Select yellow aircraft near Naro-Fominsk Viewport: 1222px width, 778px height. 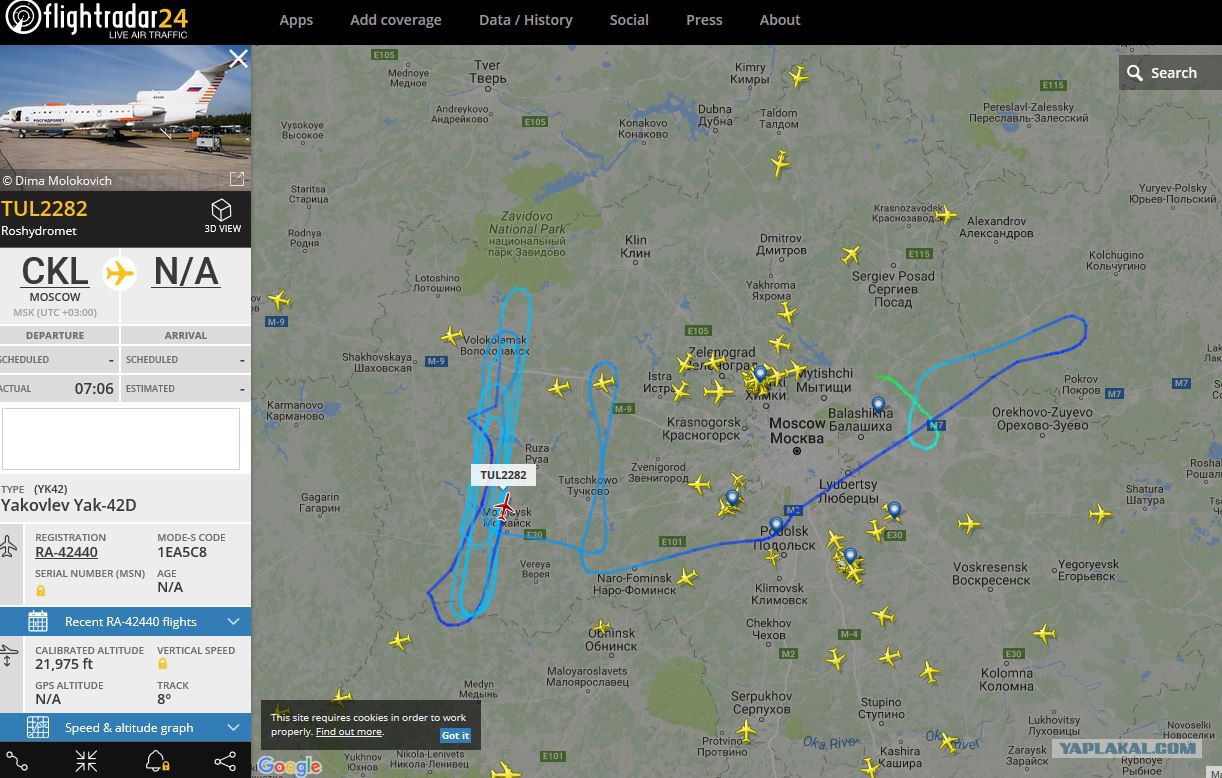[x=686, y=577]
